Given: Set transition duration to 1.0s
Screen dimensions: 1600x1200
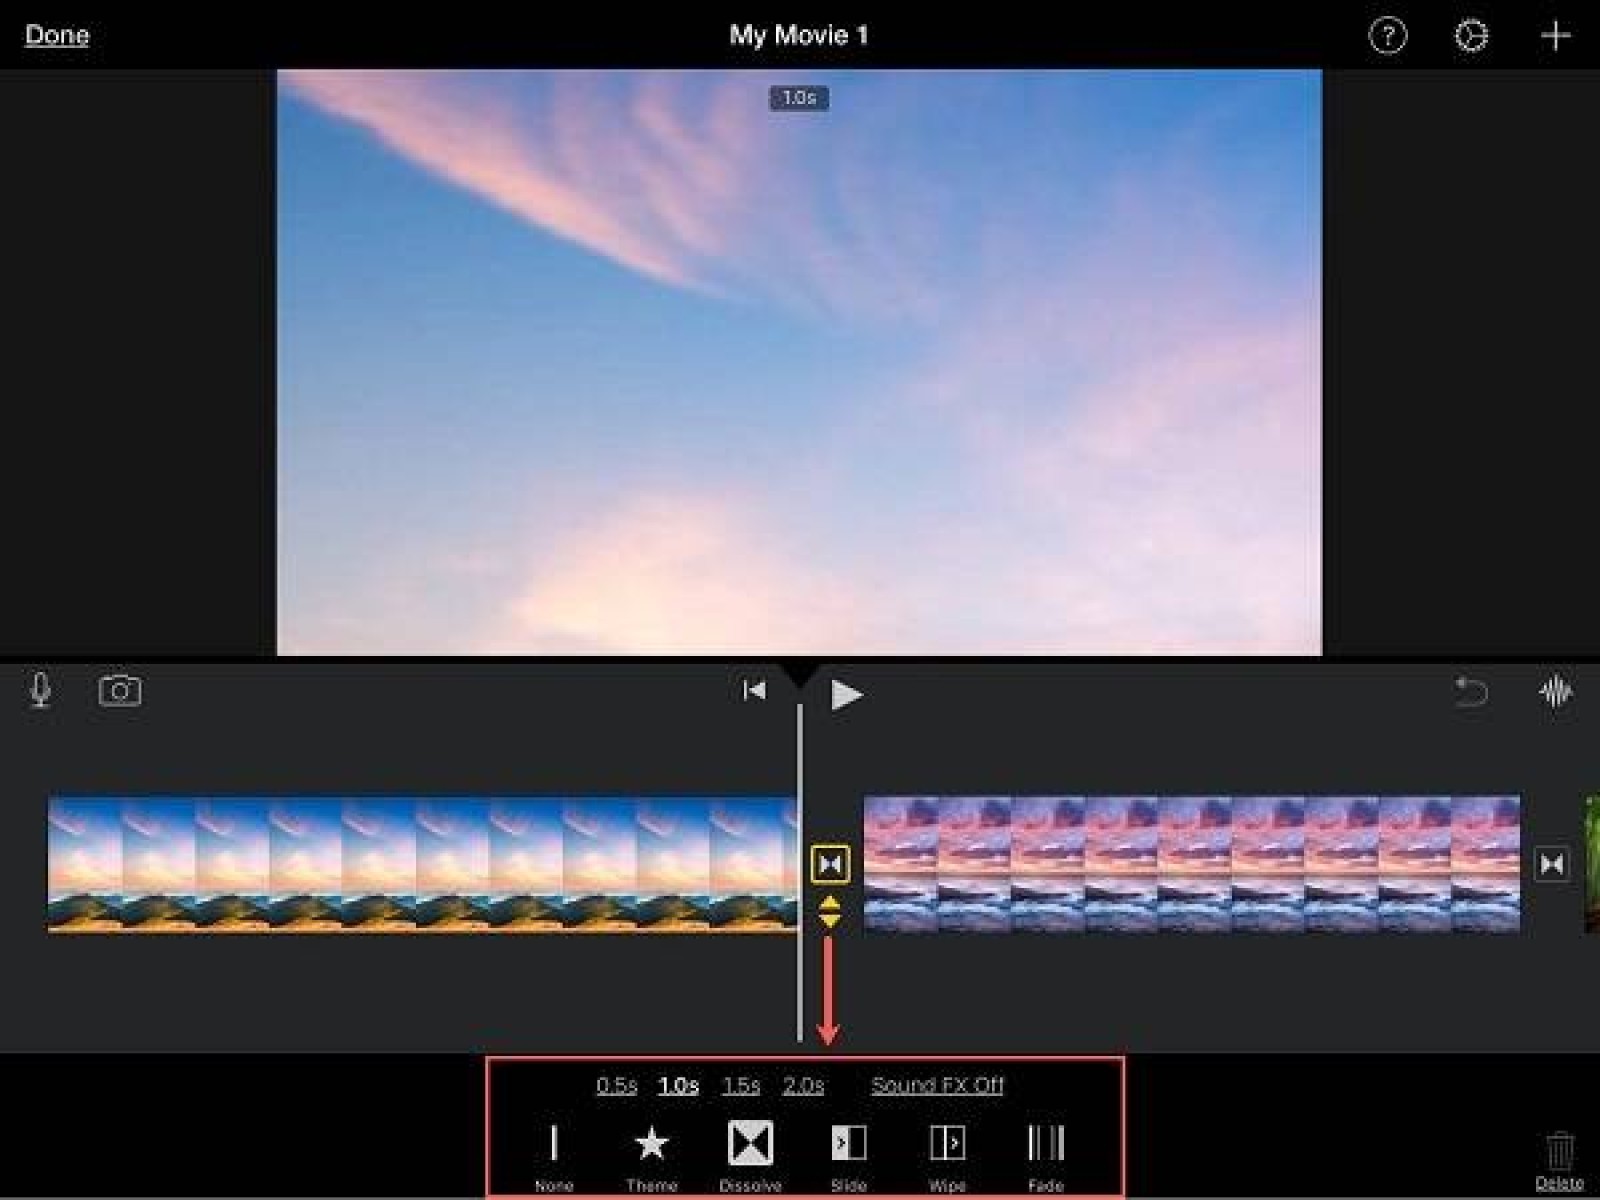Looking at the screenshot, I should (x=679, y=1085).
